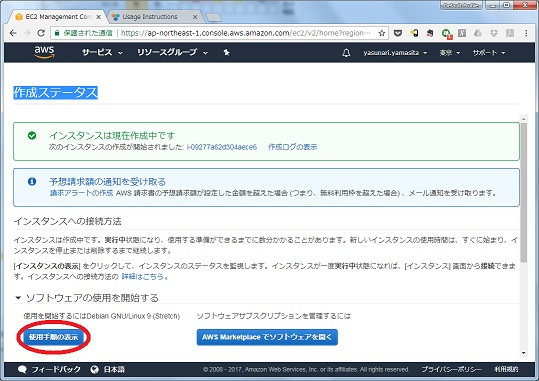Reload the page with refresh icon
This screenshot has height=381, width=539.
41,33
